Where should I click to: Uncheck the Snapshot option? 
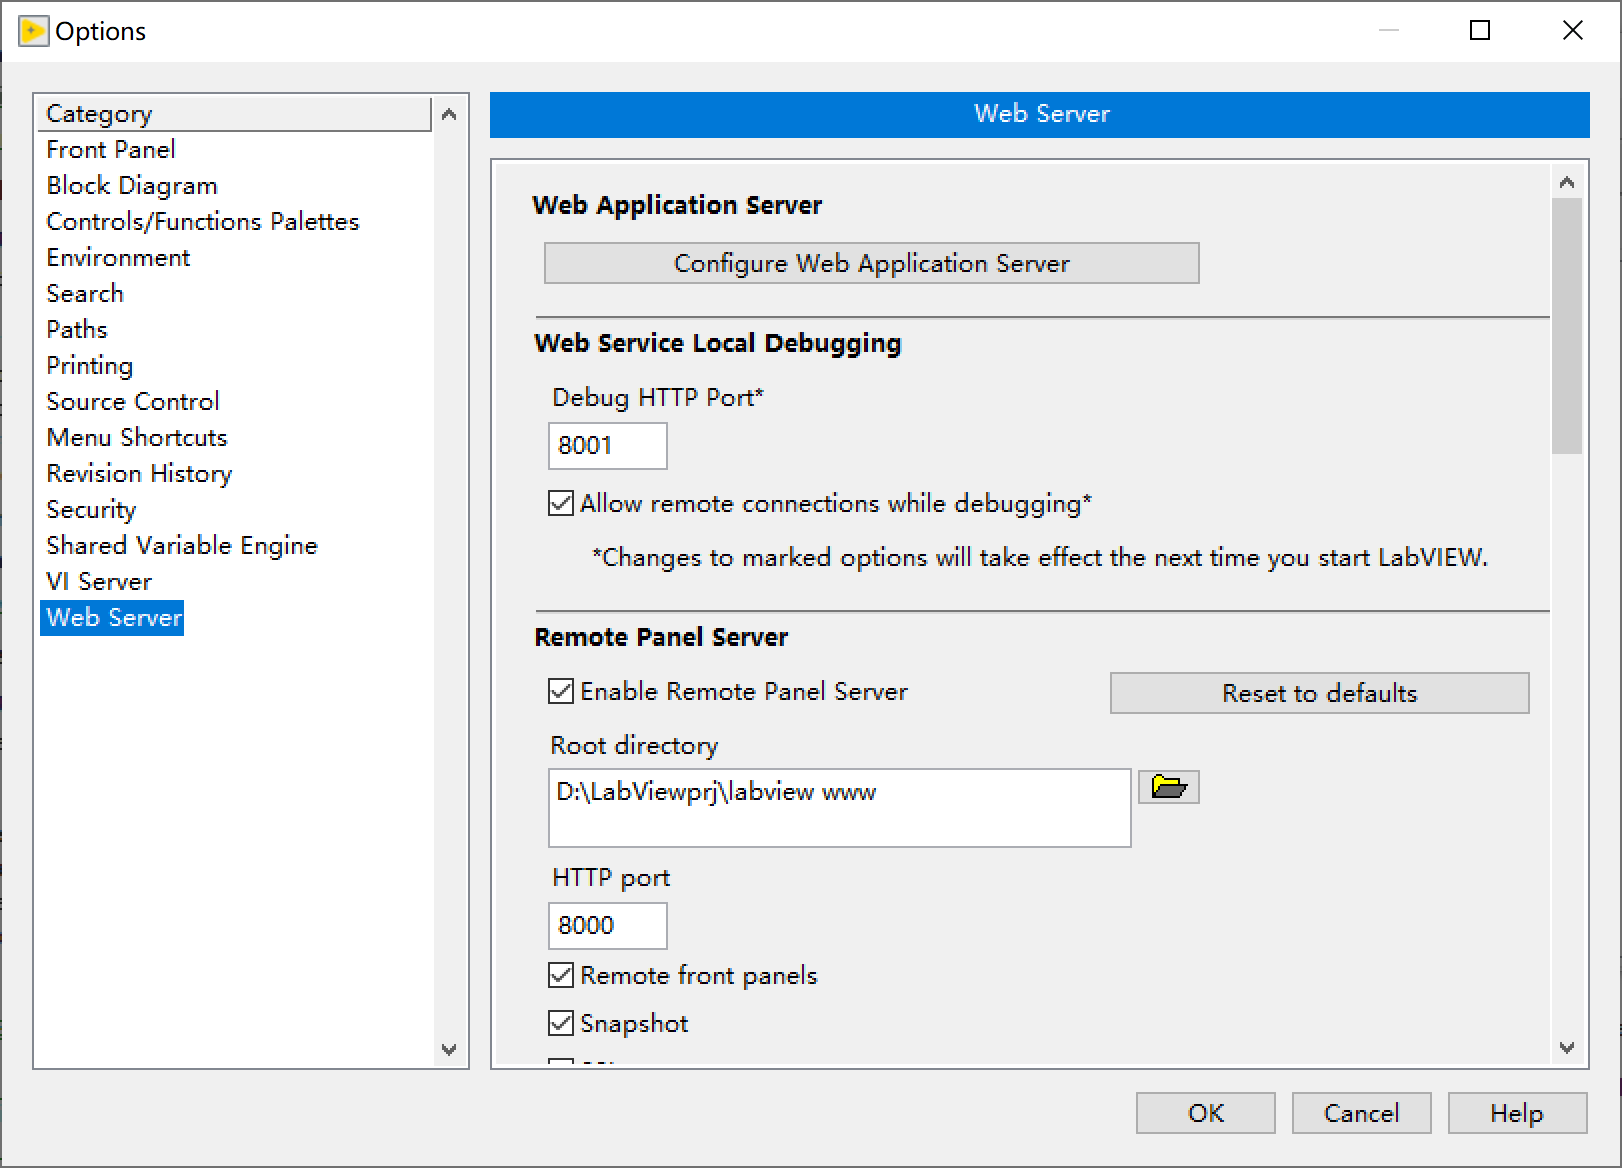(562, 1022)
